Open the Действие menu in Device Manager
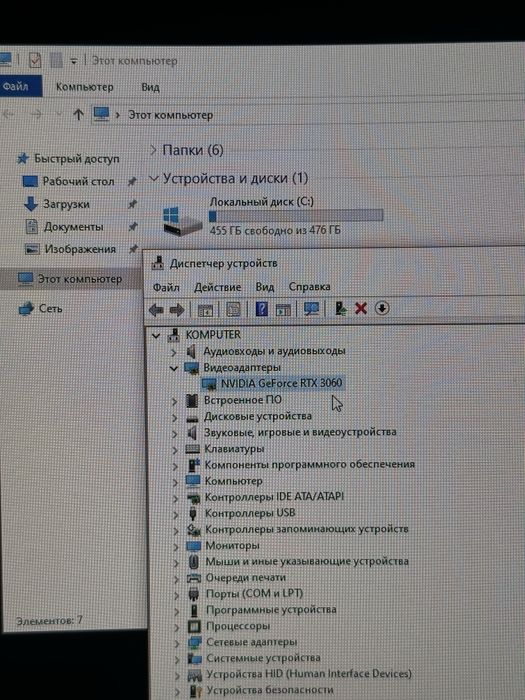Screen dimensions: 525x700 [x=217, y=287]
